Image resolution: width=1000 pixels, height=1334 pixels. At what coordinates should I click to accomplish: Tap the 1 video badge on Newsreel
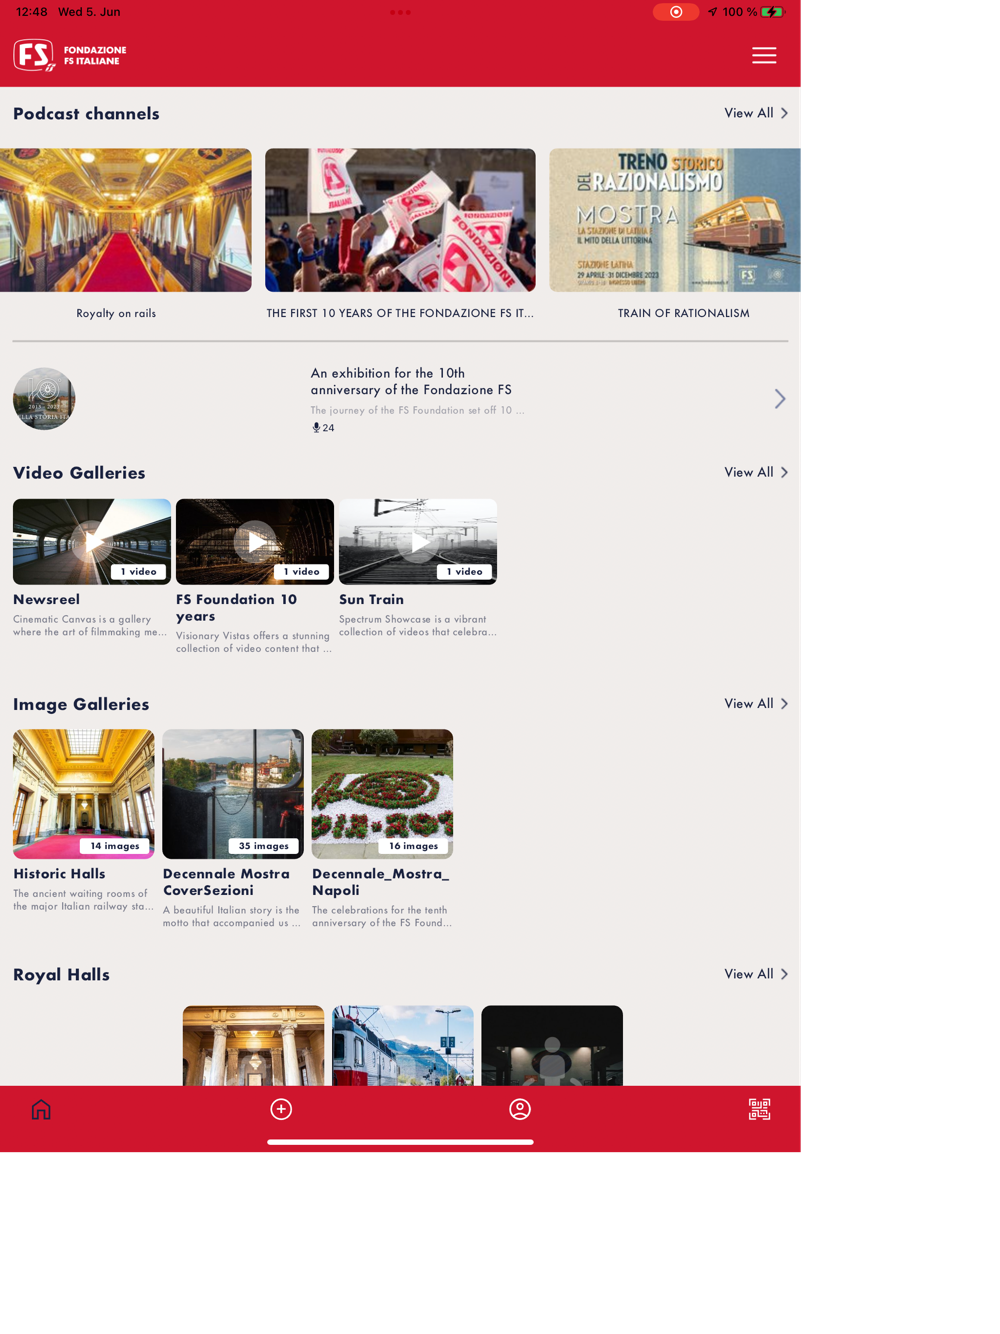tap(139, 572)
